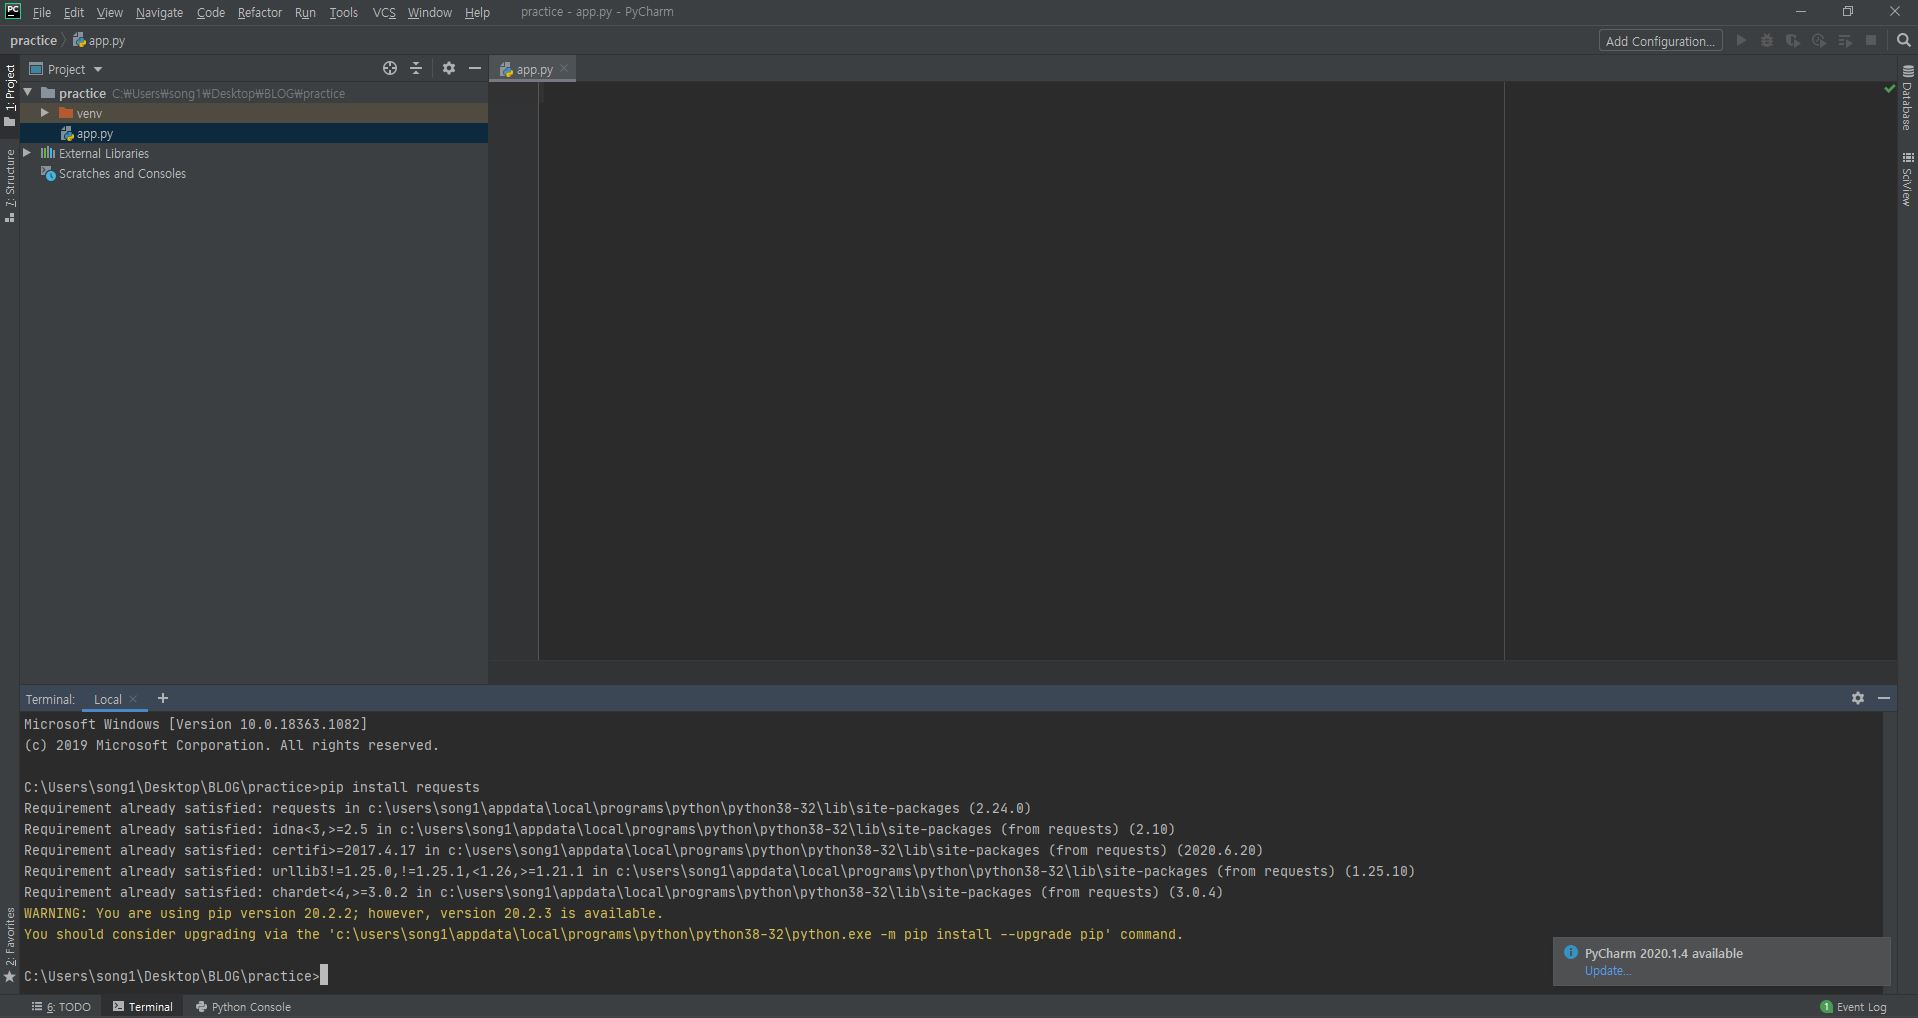This screenshot has height=1018, width=1918.
Task: Open Project panel settings gear
Action: click(x=449, y=68)
